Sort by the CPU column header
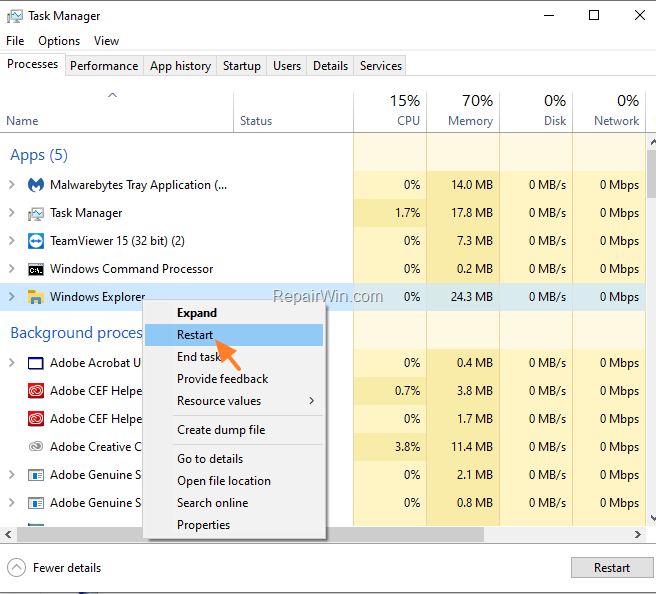The image size is (656, 594). click(x=390, y=112)
